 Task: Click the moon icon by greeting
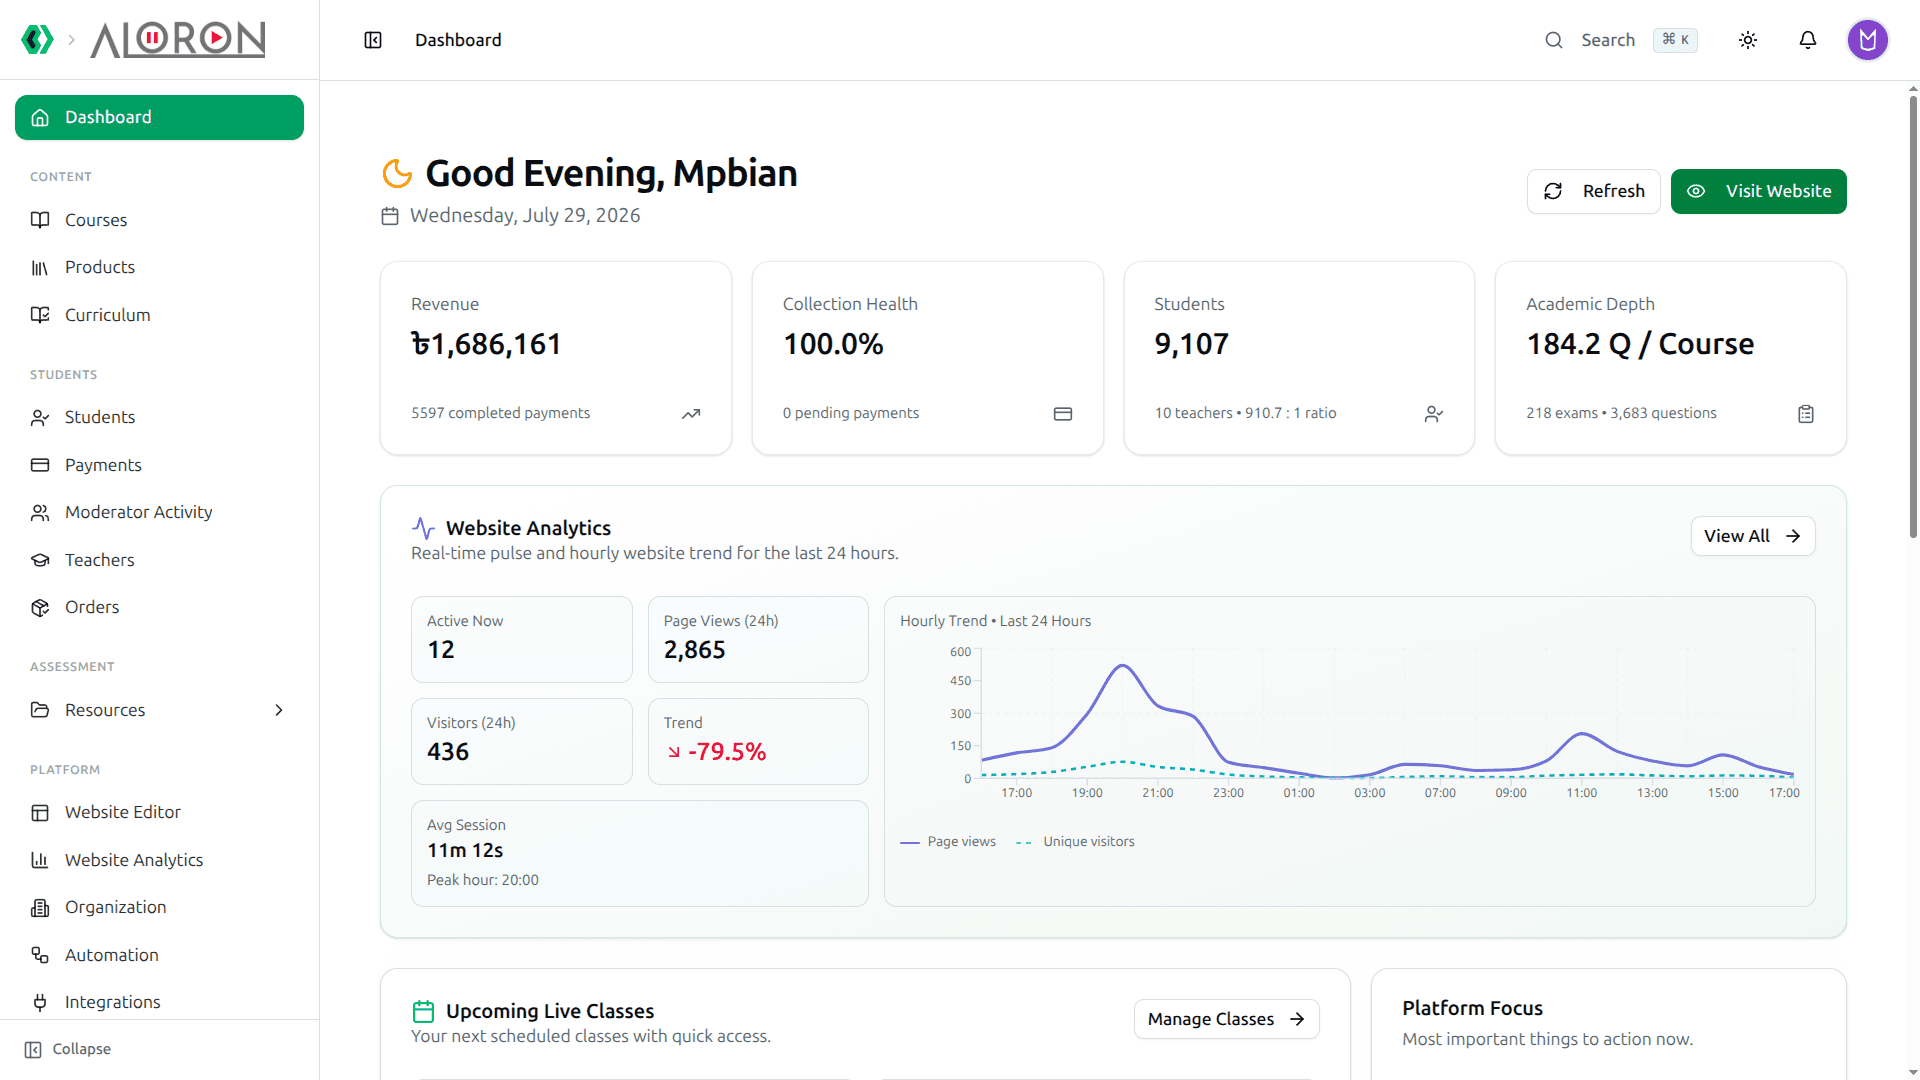(x=397, y=173)
